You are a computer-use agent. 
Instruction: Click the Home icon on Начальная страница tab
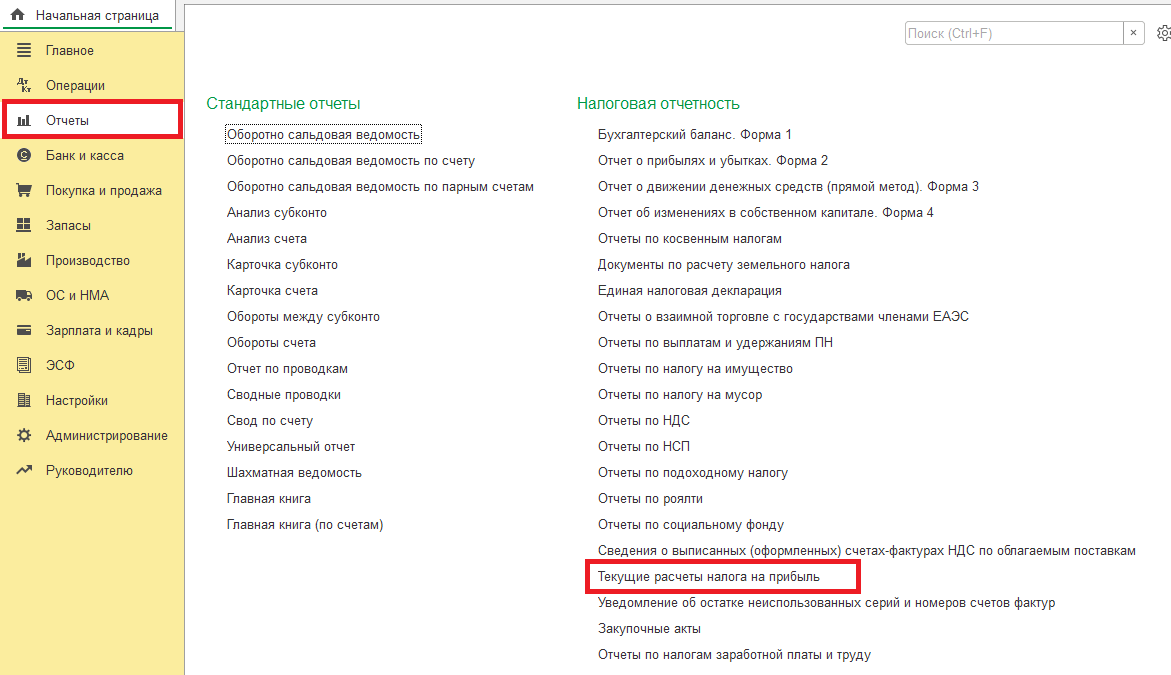point(17,15)
